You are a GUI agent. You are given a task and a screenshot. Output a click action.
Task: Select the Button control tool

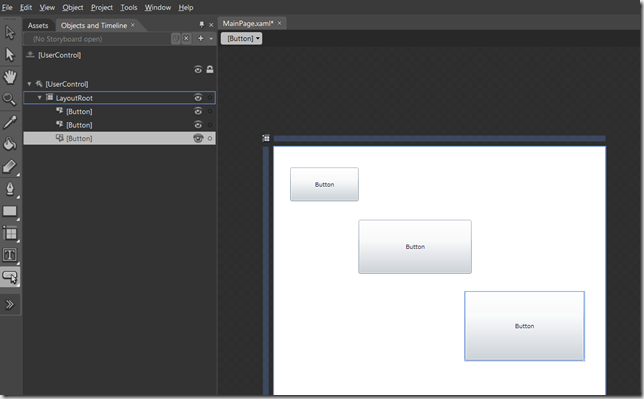pos(10,277)
